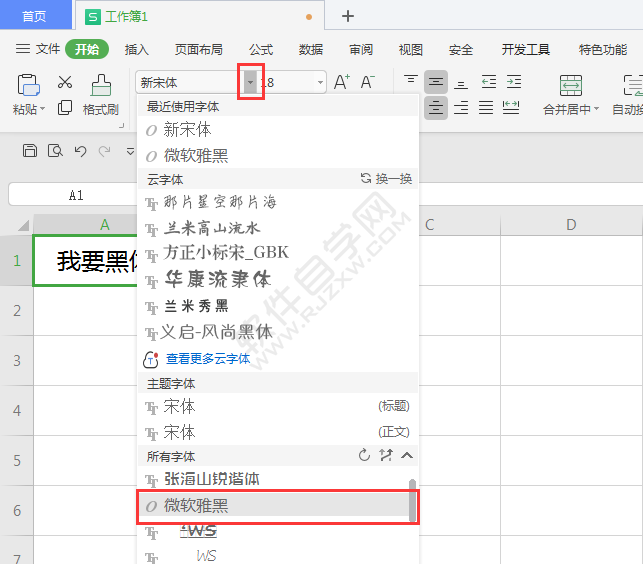
Task: Click the Merge and Center icon
Action: coord(571,85)
